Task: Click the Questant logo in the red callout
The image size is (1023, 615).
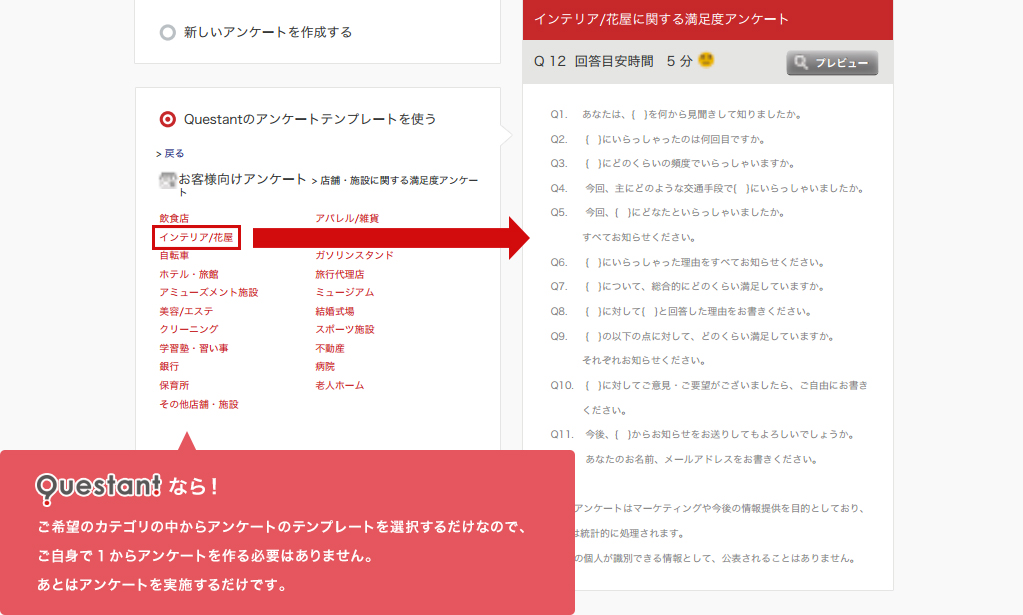Action: pyautogui.click(x=98, y=488)
